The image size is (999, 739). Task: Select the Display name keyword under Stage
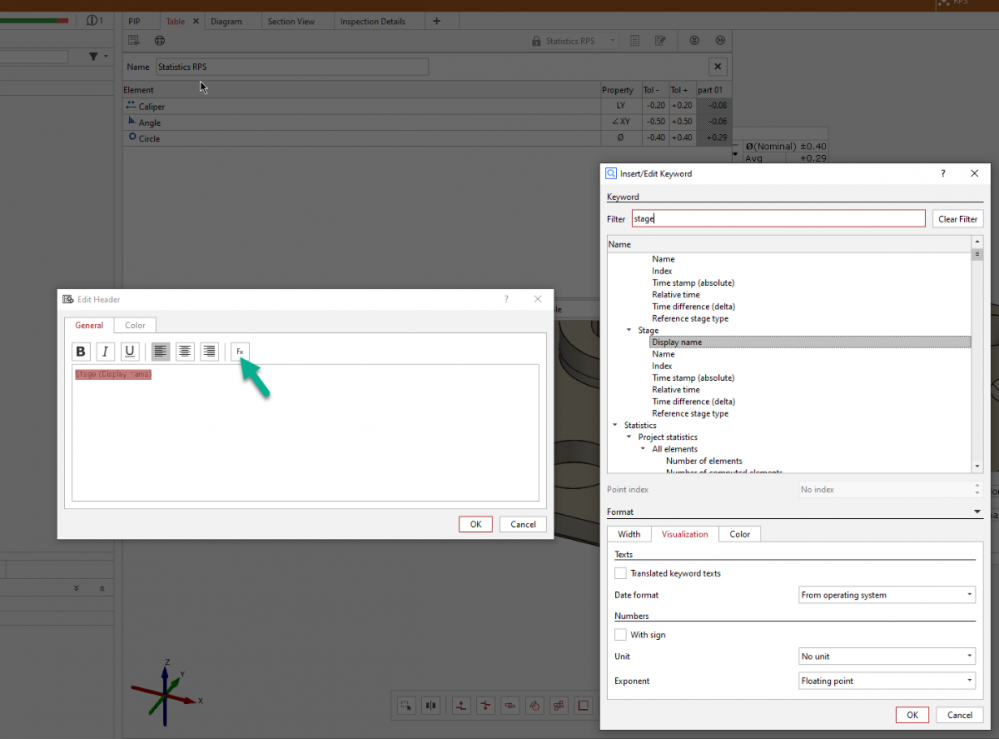[677, 342]
